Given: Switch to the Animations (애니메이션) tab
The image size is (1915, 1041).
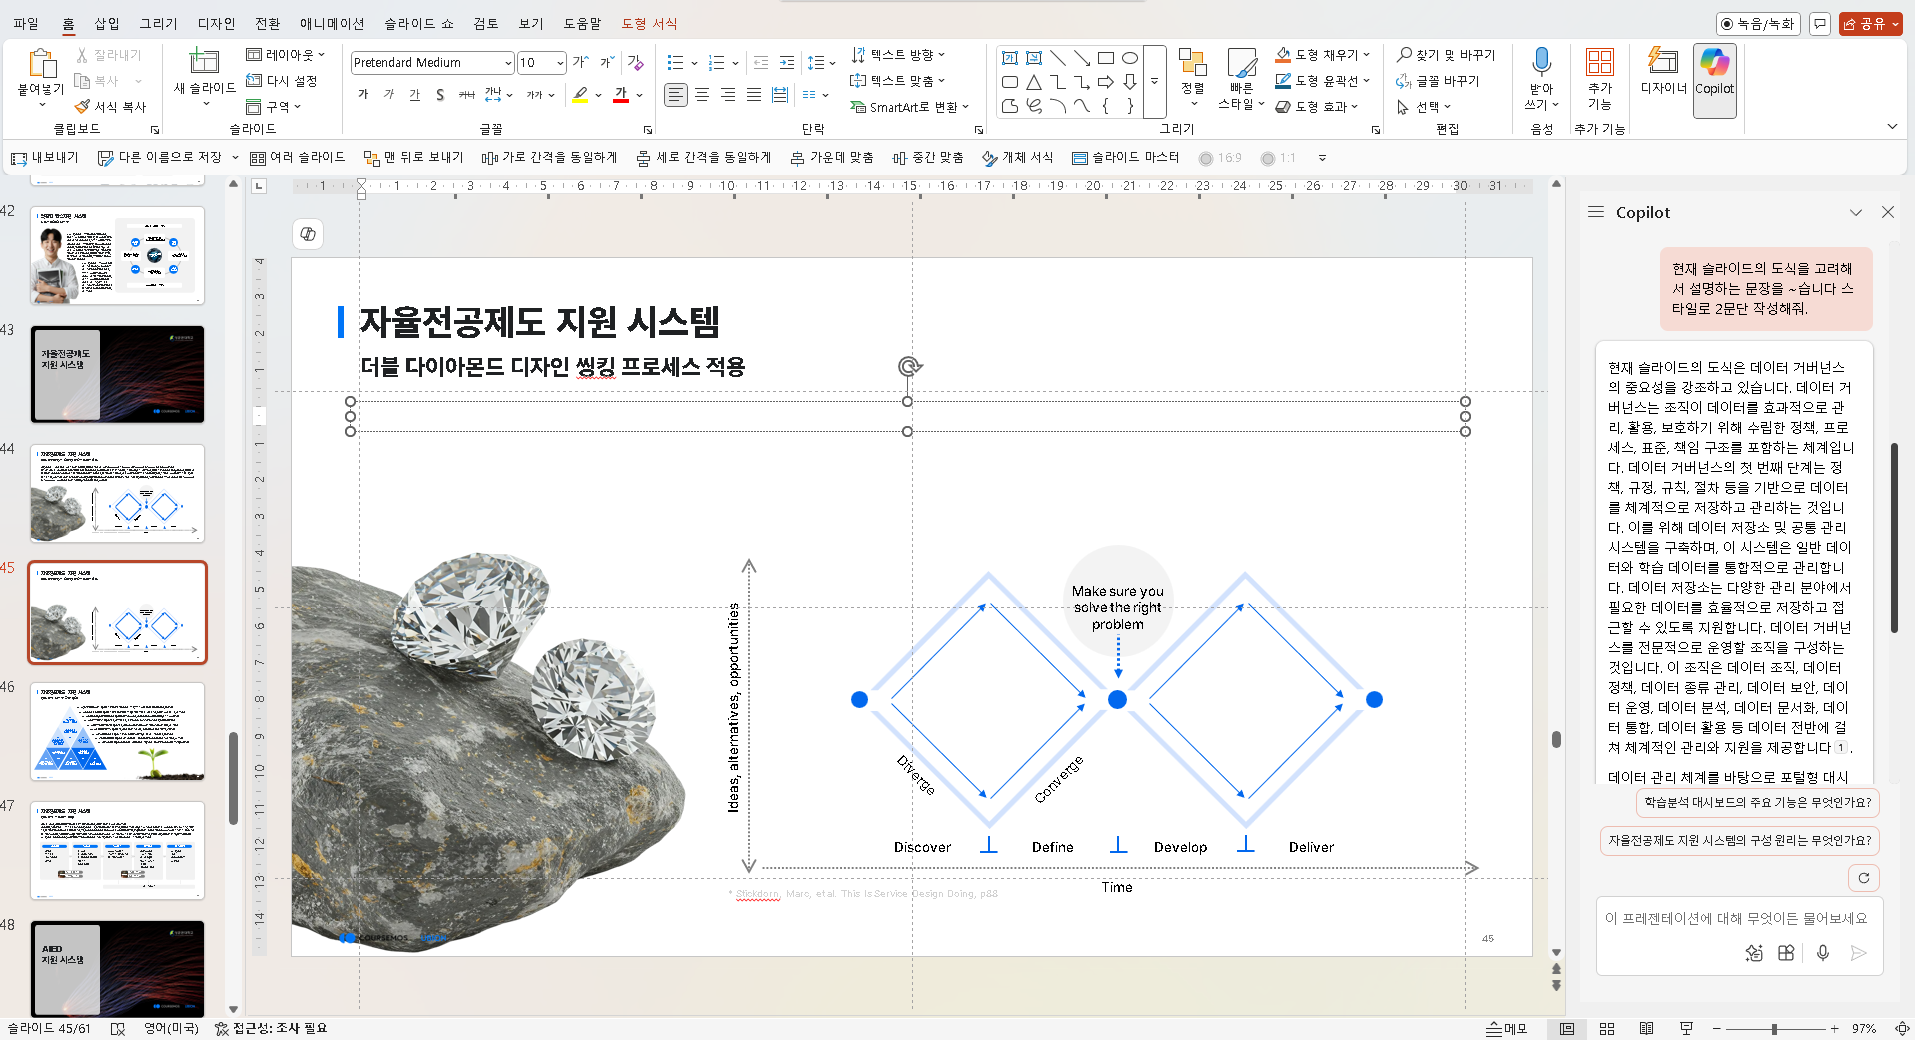Looking at the screenshot, I should click(332, 23).
